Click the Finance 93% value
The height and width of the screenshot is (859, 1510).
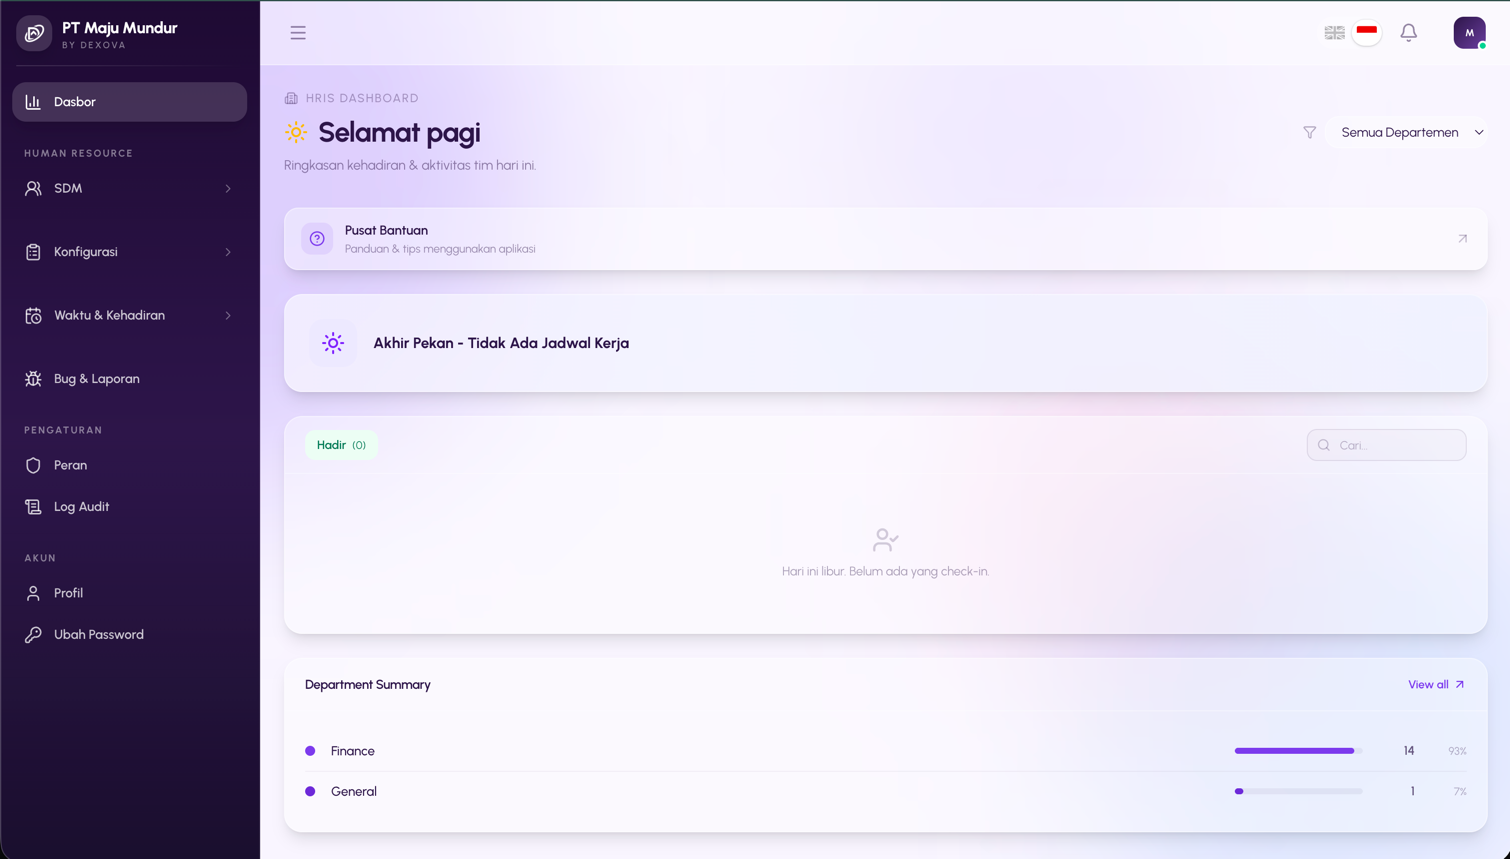(1457, 751)
